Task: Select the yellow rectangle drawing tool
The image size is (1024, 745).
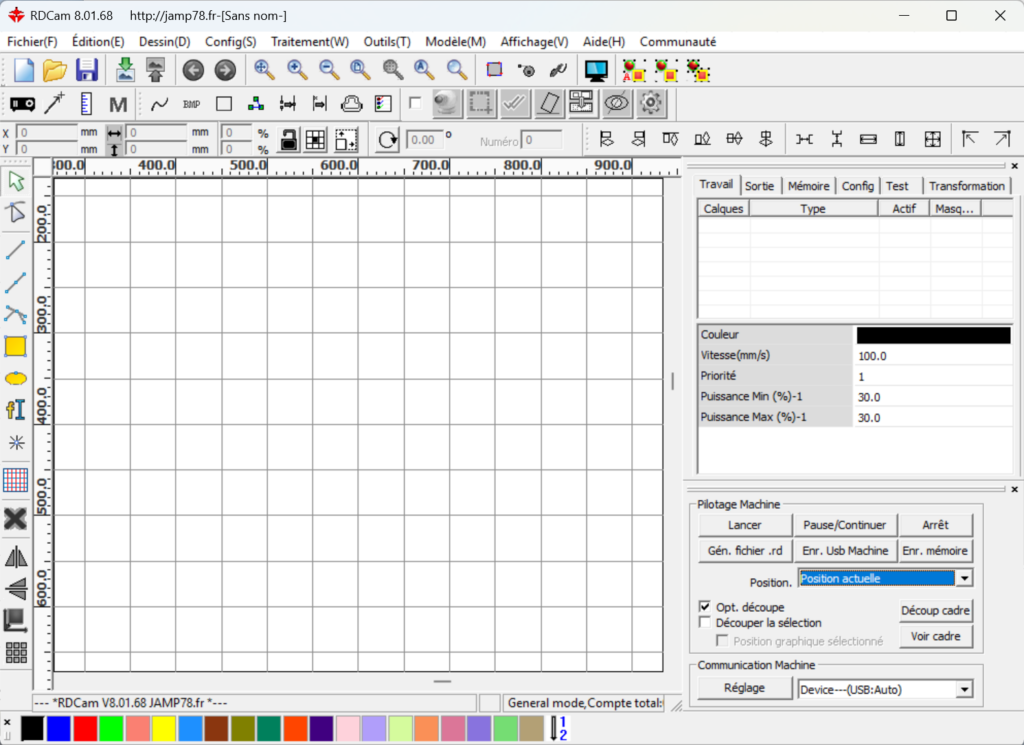Action: tap(15, 347)
